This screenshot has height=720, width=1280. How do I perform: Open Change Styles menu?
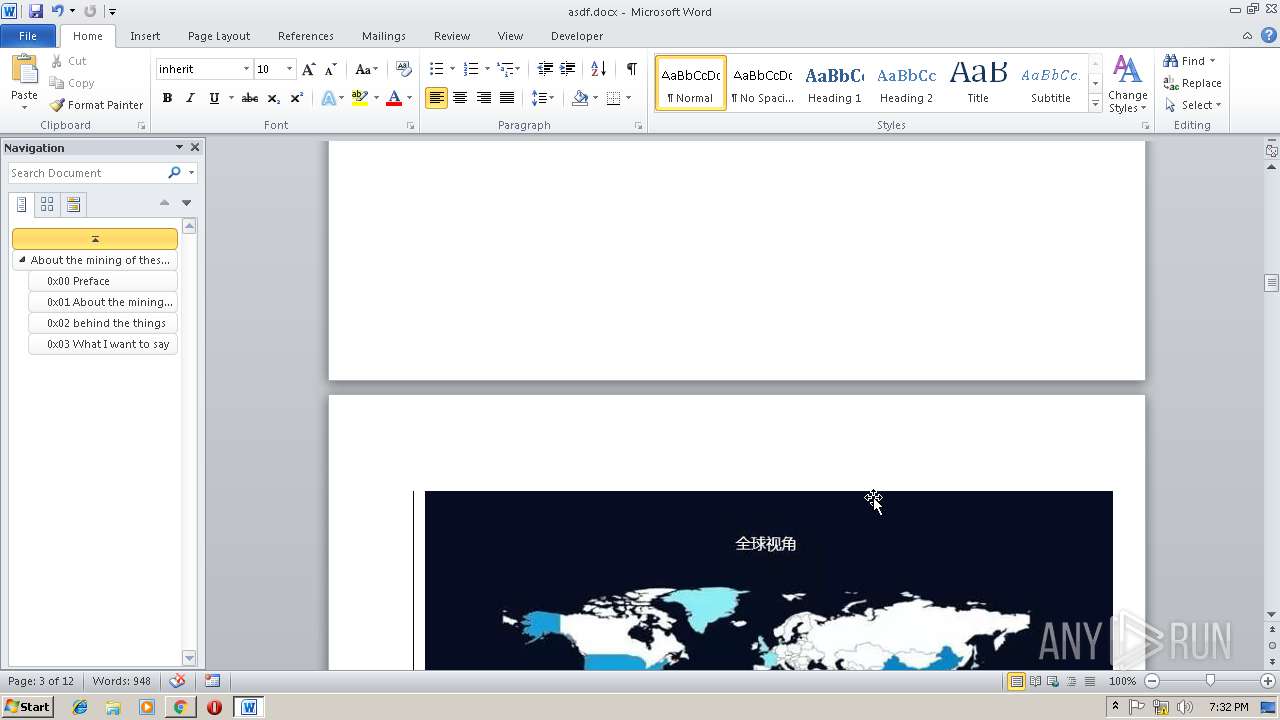pyautogui.click(x=1127, y=85)
